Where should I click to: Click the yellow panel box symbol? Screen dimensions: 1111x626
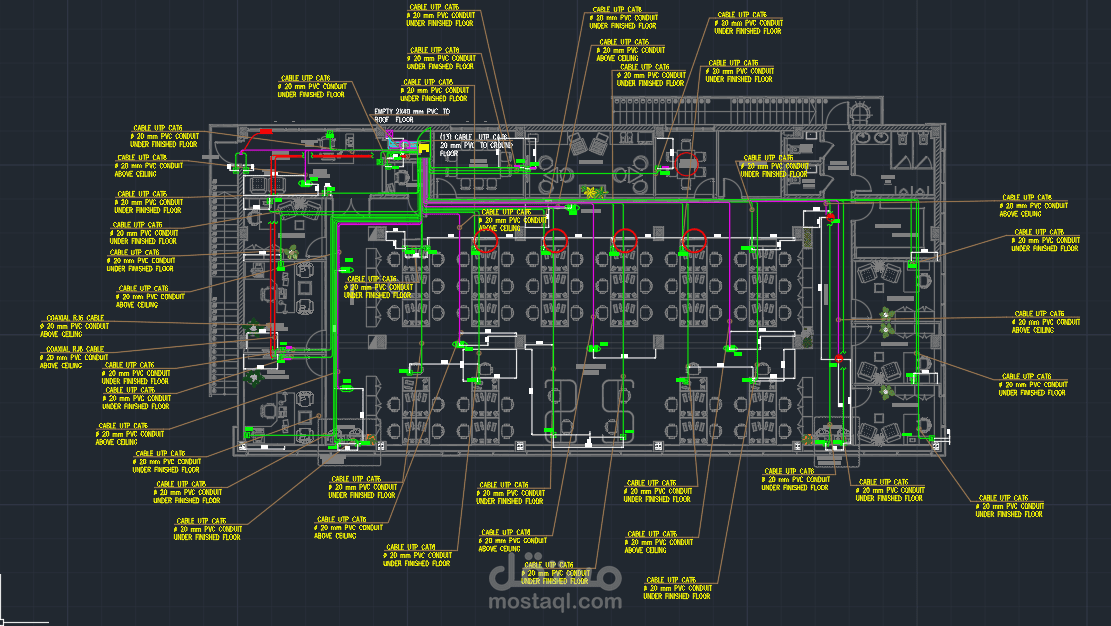(x=424, y=148)
